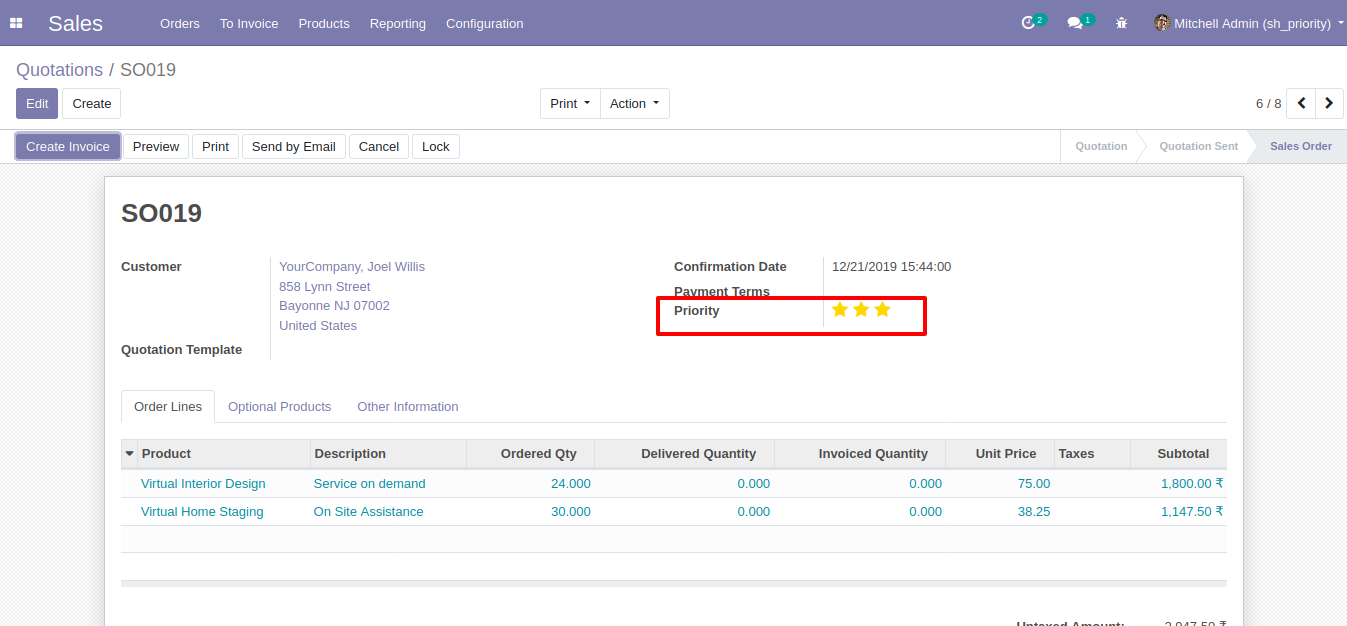Set priority to second star
1347x626 pixels.
[x=861, y=310]
